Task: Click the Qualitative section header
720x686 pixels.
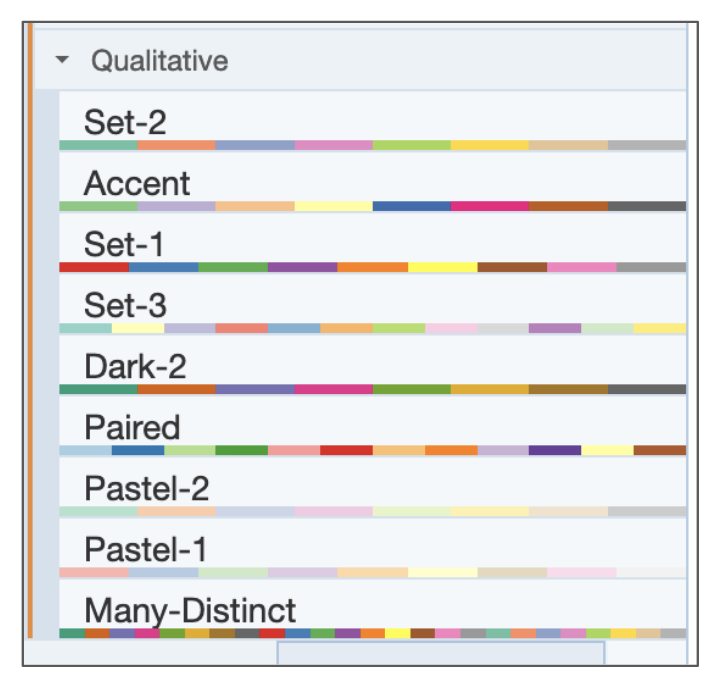Action: (160, 60)
